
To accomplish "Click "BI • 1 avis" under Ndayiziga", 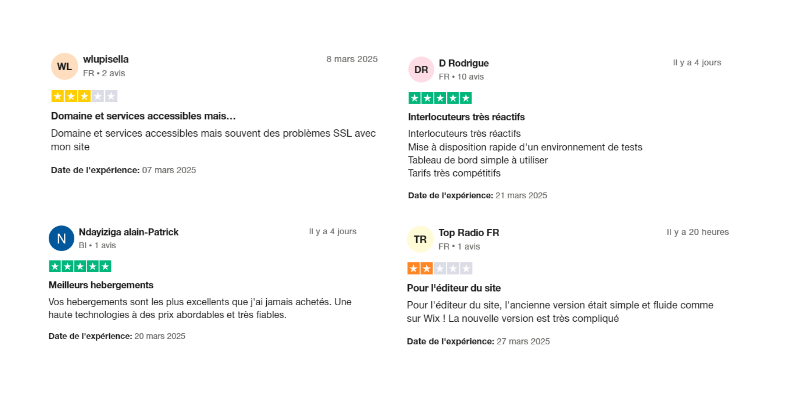I will [98, 245].
